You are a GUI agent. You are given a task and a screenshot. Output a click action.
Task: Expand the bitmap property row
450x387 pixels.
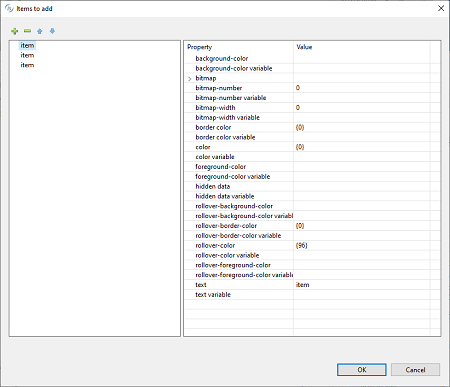(x=190, y=79)
